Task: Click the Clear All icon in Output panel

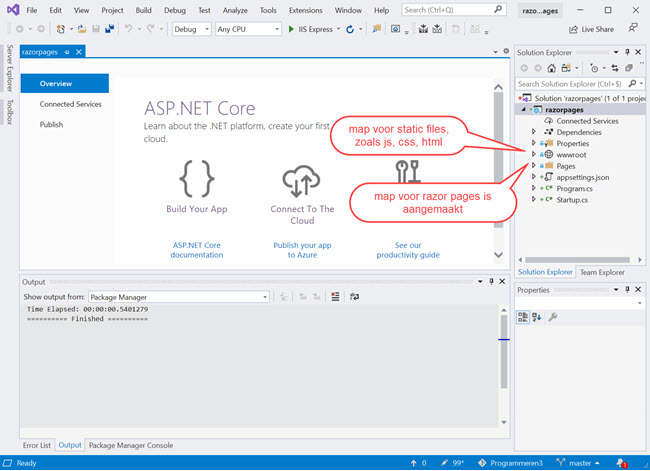Action: 335,296
